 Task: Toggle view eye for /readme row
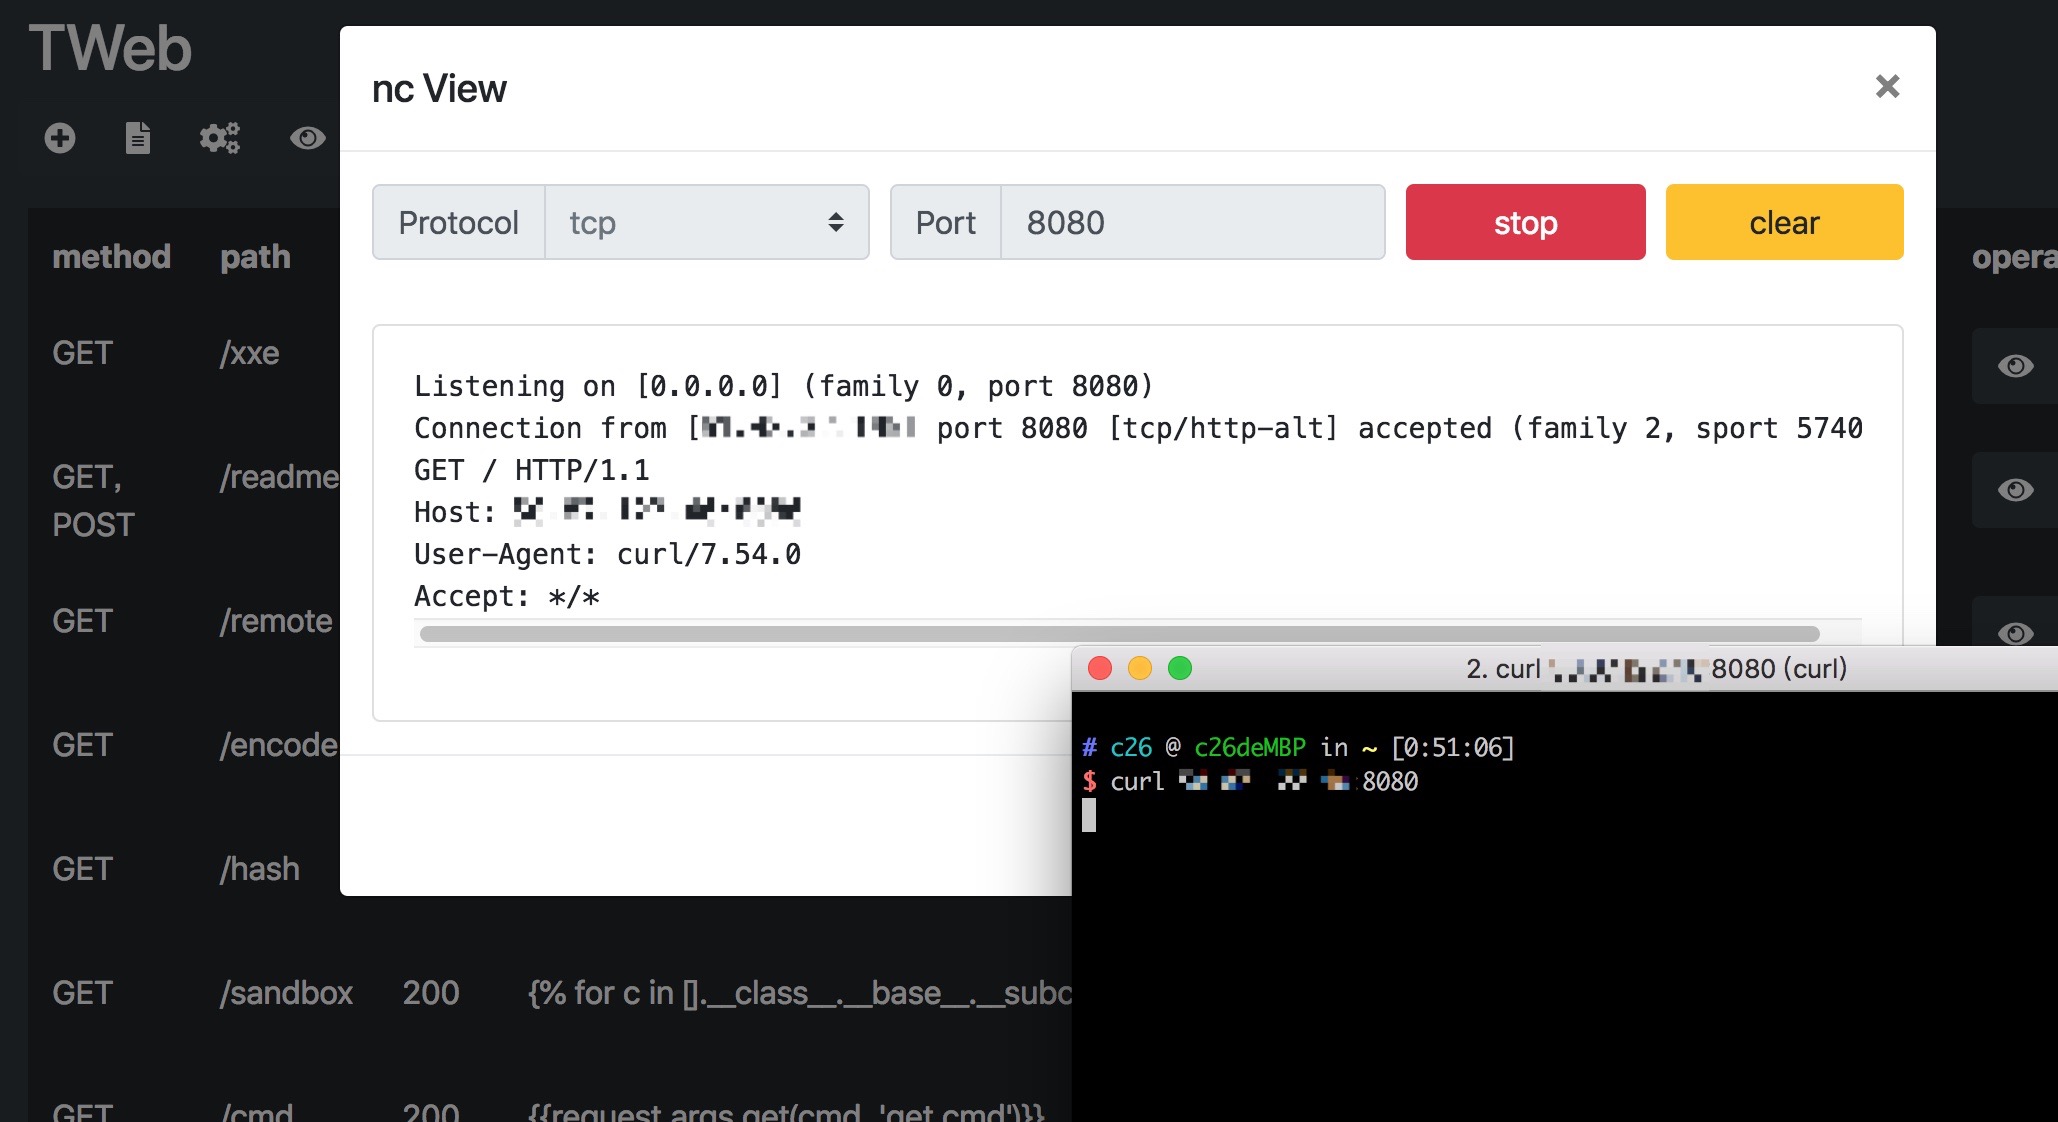[x=2015, y=490]
